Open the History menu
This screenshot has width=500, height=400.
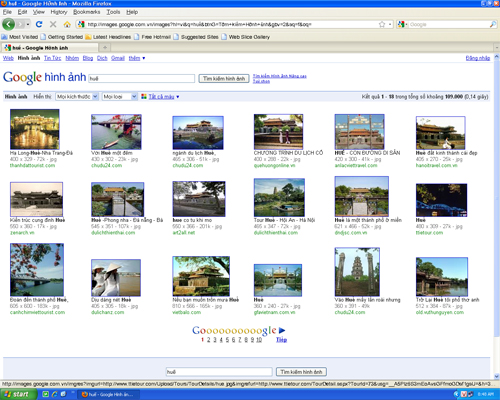(59, 12)
